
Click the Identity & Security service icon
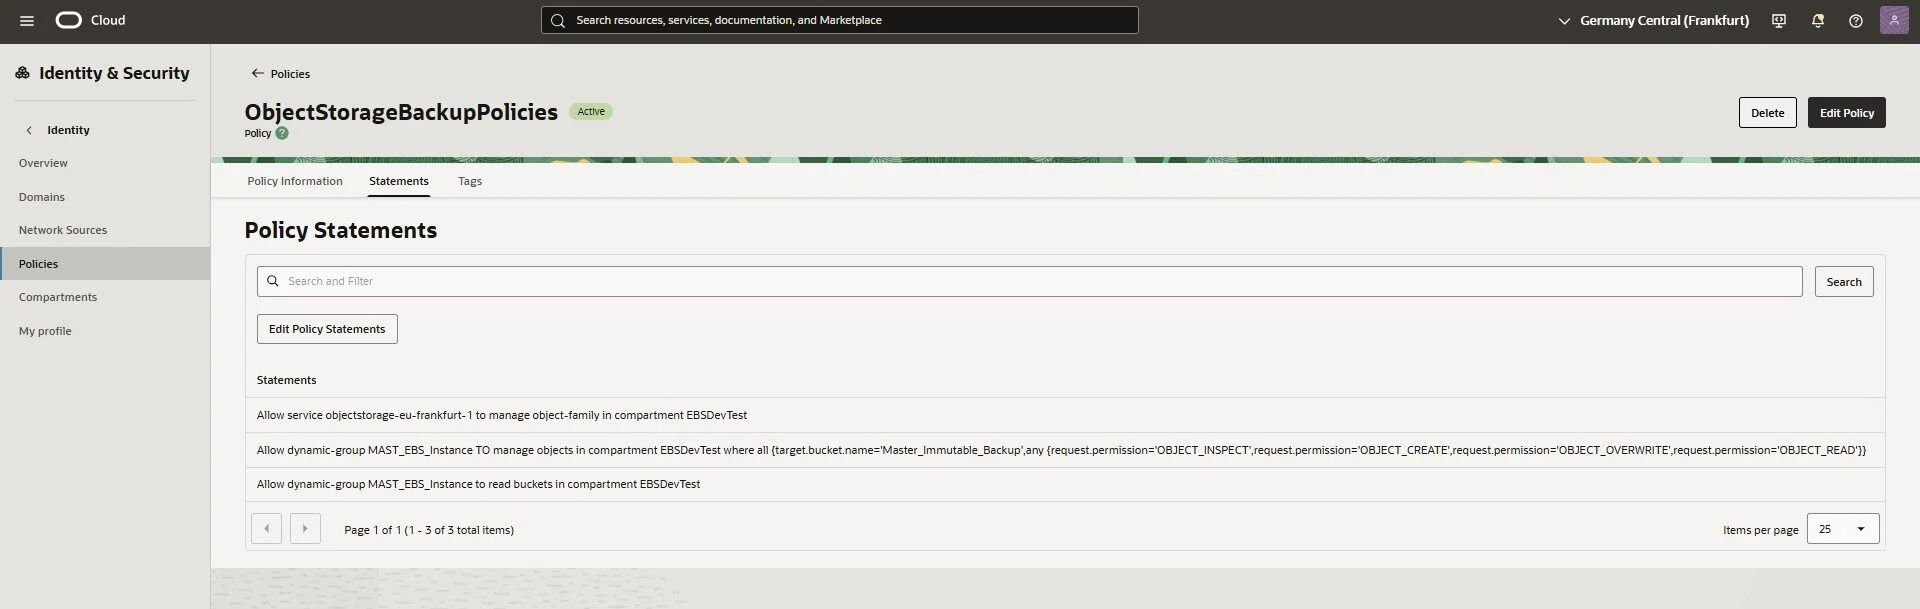(22, 73)
